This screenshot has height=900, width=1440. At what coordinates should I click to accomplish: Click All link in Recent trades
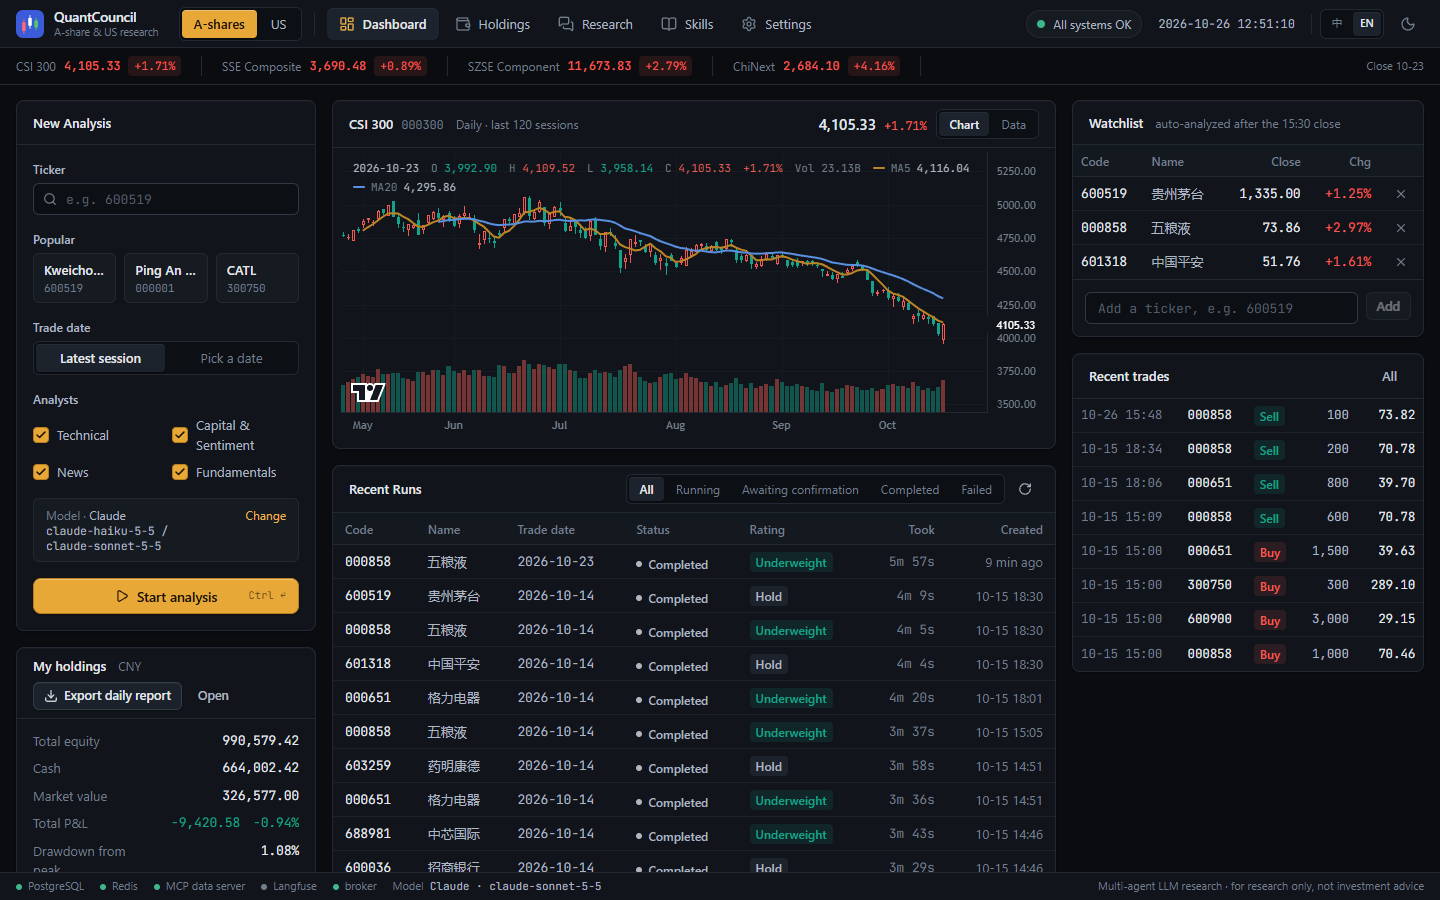point(1389,376)
